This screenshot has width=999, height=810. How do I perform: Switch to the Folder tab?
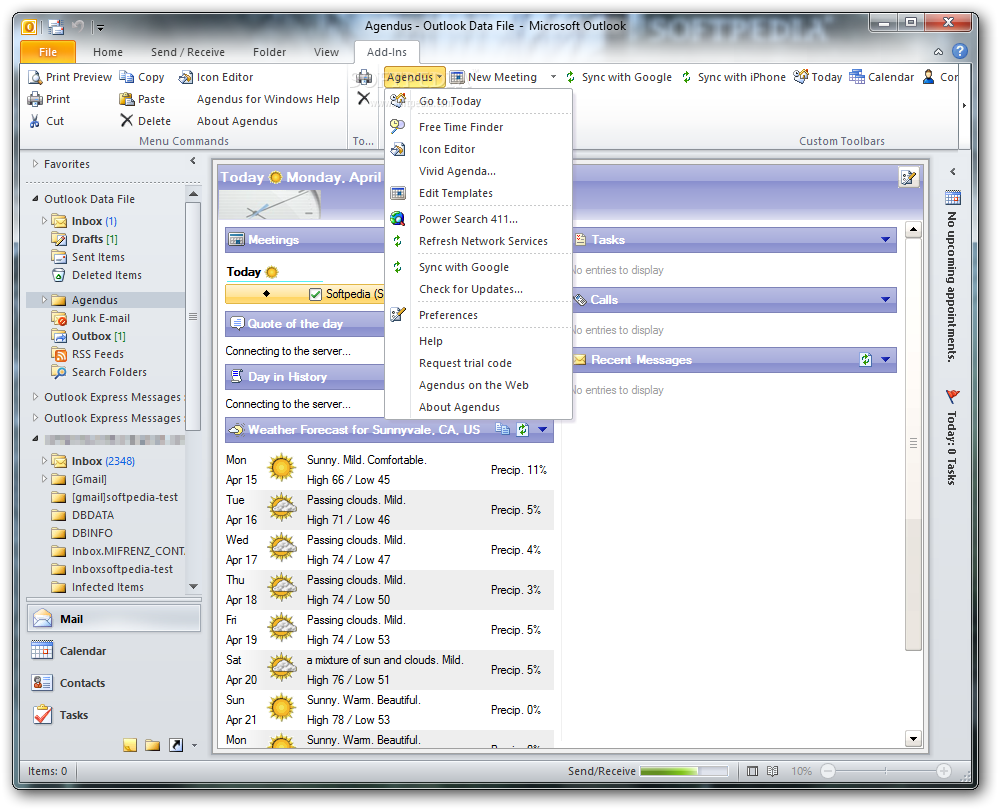point(270,52)
